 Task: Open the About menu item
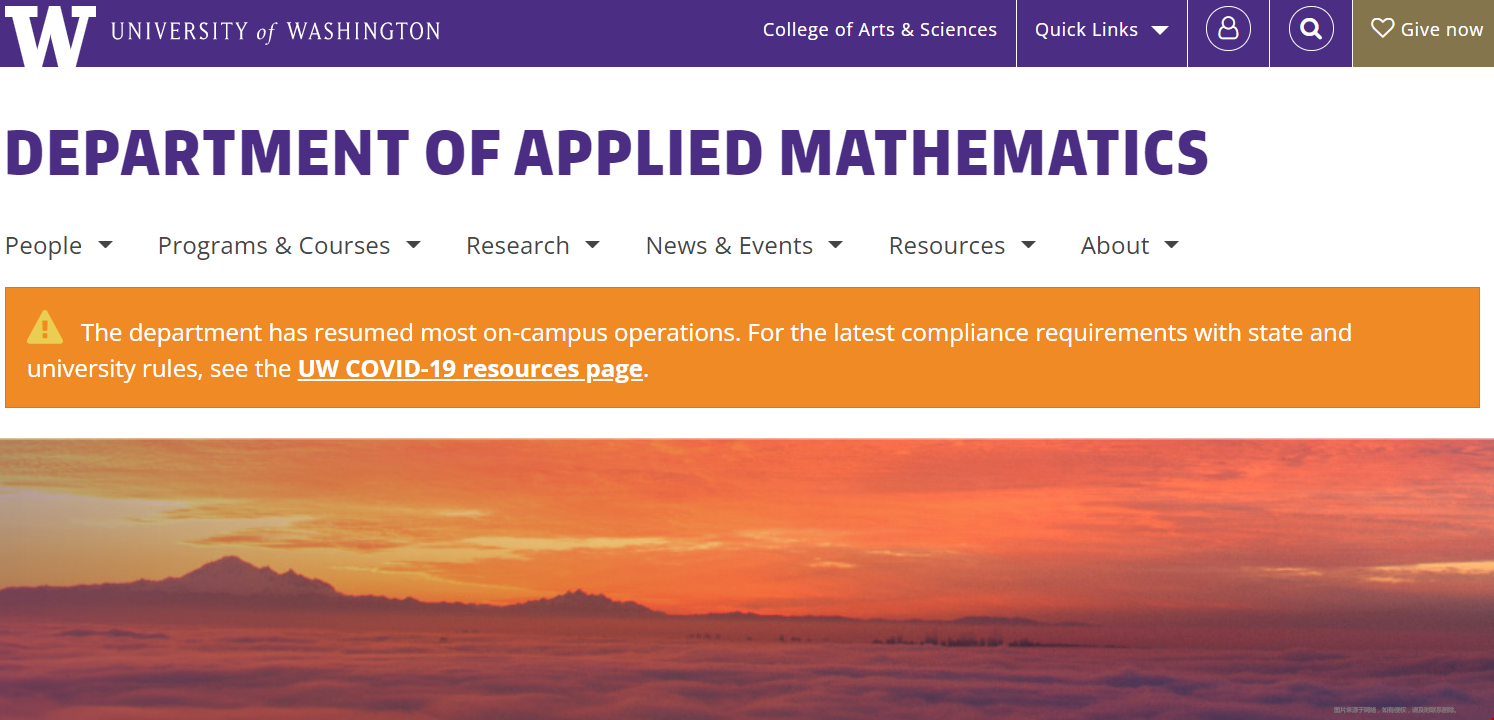[x=1115, y=245]
